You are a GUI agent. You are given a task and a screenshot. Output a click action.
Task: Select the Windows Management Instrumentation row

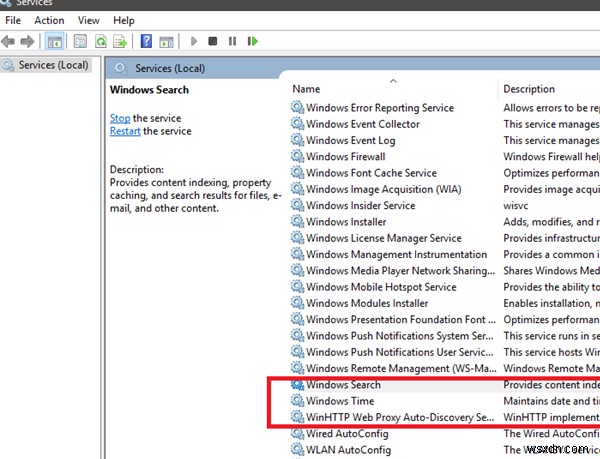(x=445, y=254)
